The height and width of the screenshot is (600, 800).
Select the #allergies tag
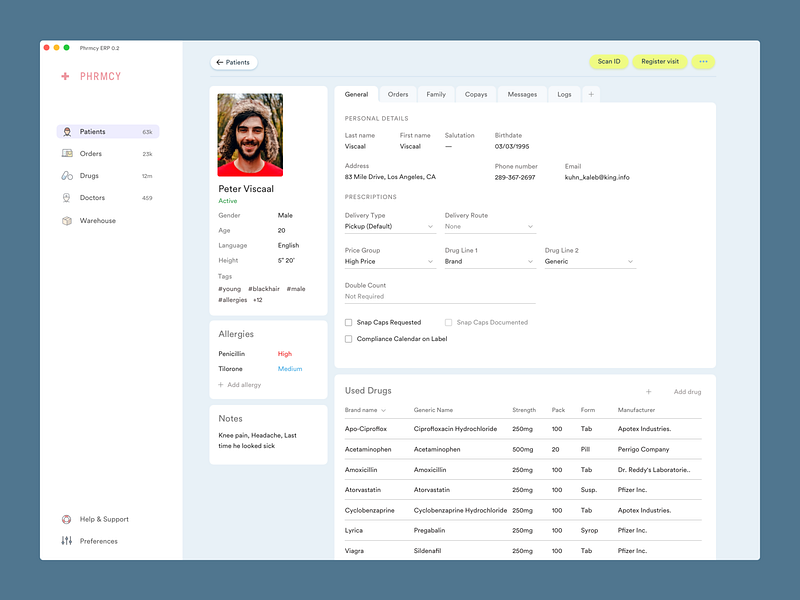point(233,300)
